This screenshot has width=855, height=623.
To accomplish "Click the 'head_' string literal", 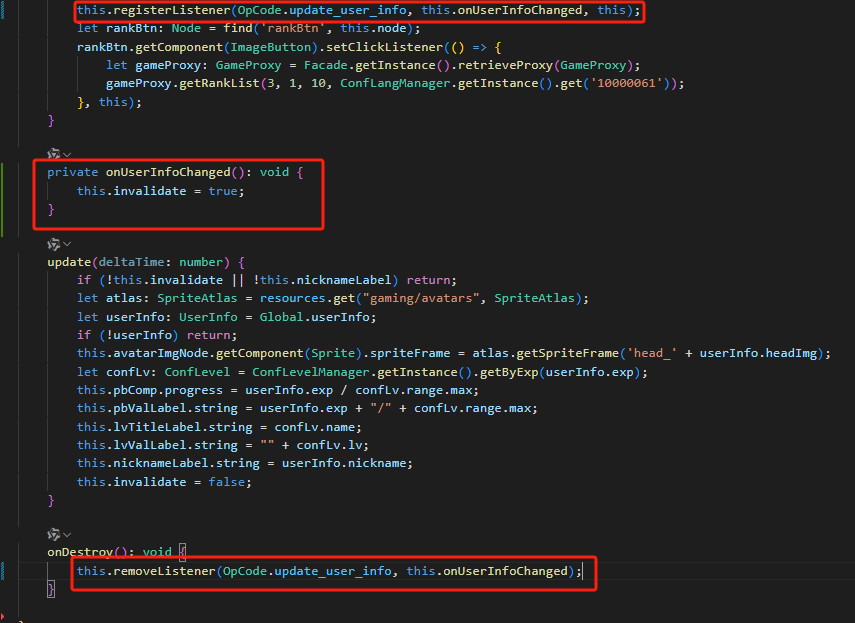I will coord(652,353).
